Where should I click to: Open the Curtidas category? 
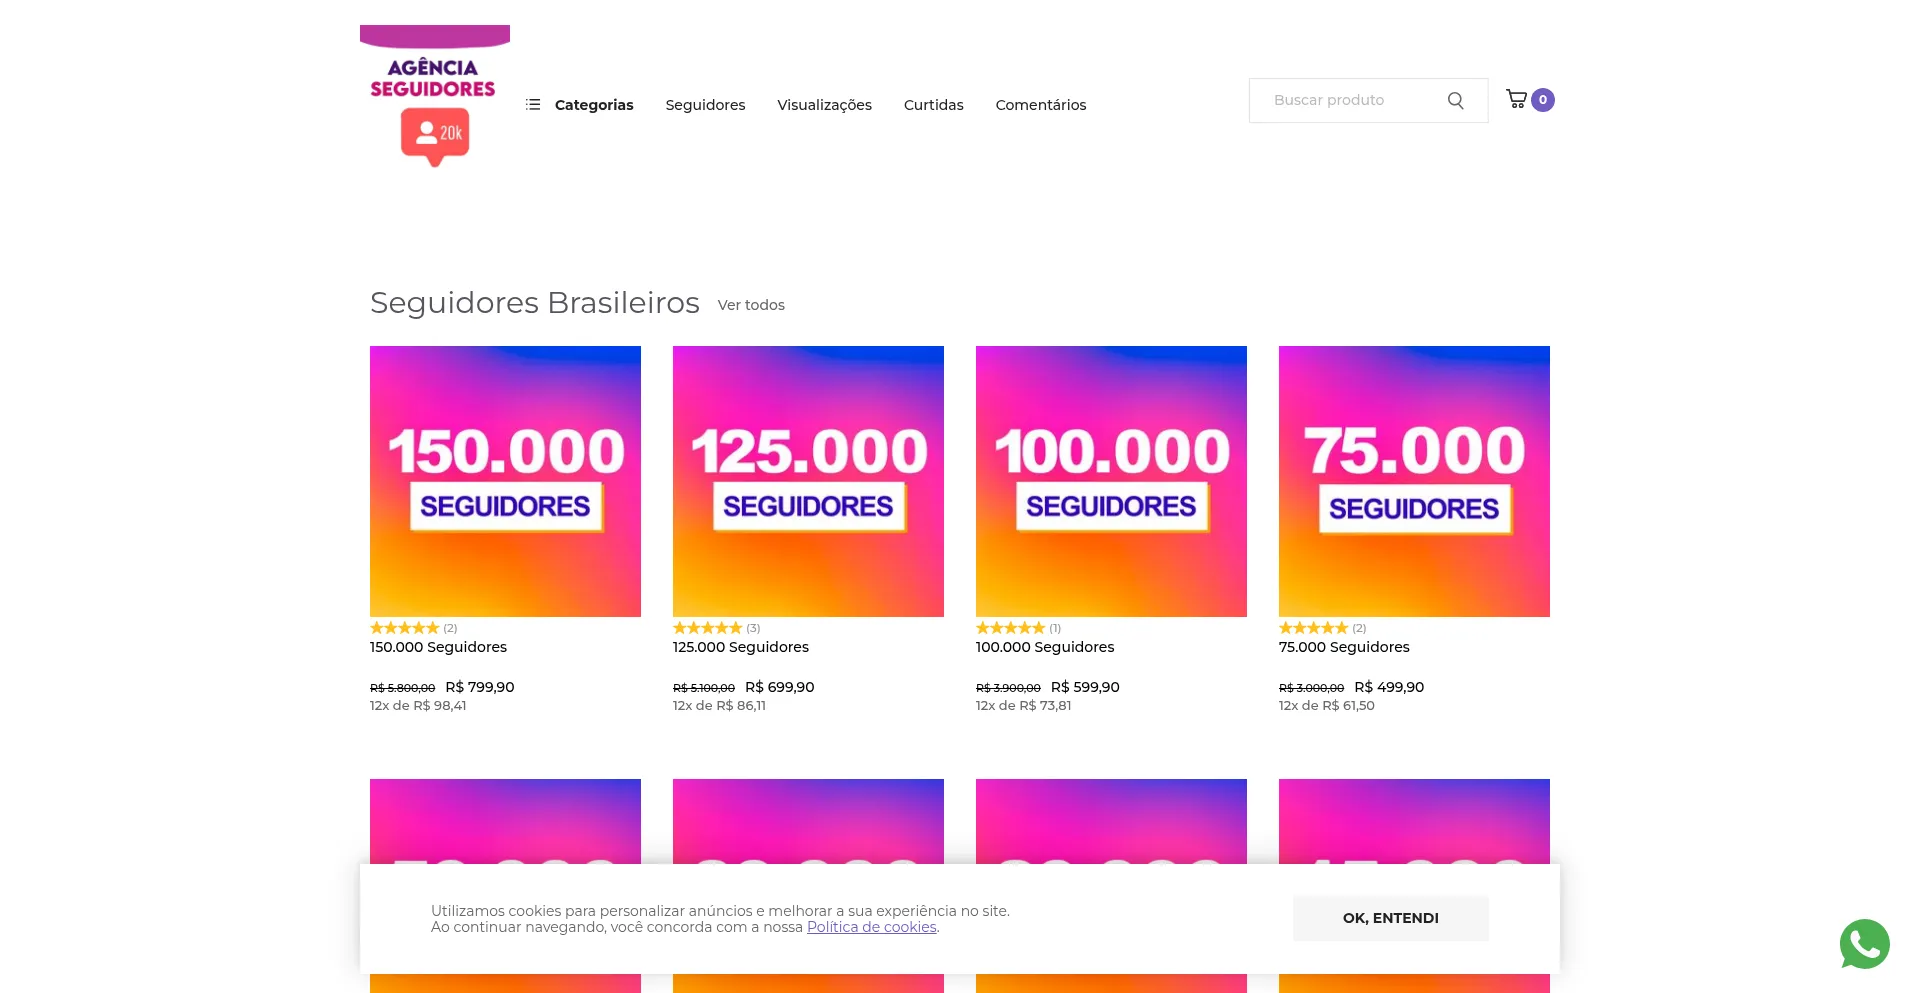tap(933, 105)
